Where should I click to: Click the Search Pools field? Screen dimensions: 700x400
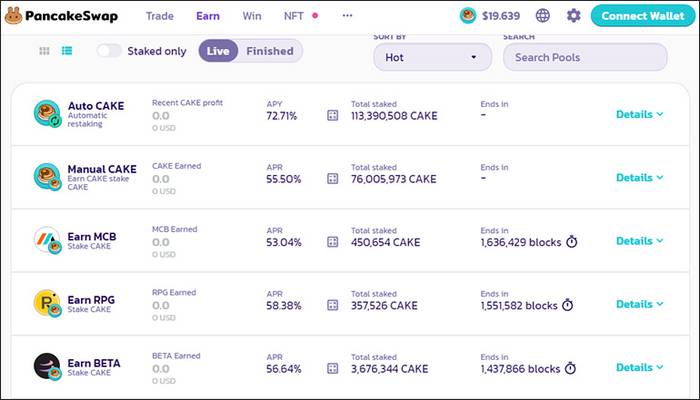pyautogui.click(x=585, y=57)
